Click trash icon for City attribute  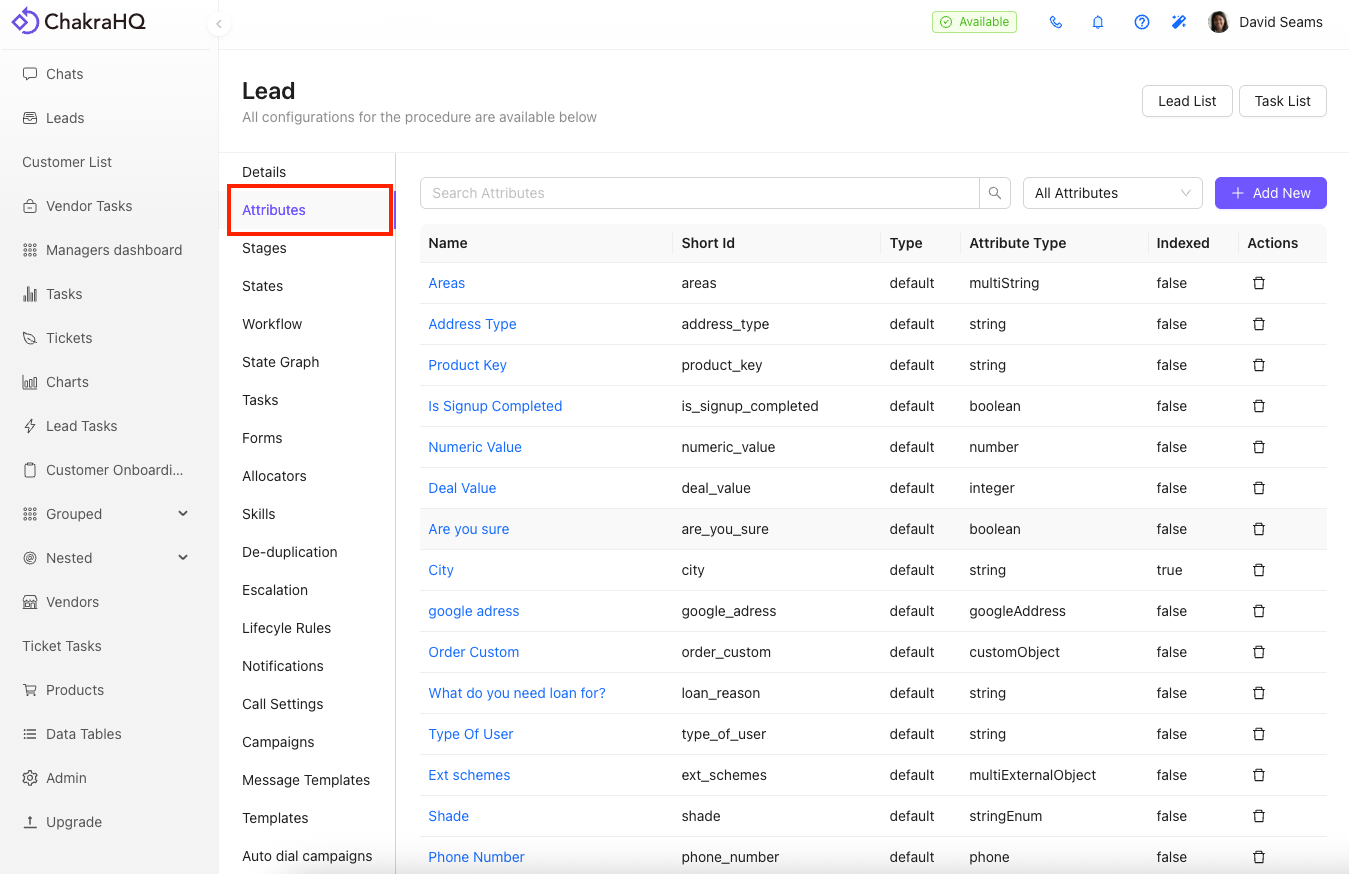point(1258,570)
